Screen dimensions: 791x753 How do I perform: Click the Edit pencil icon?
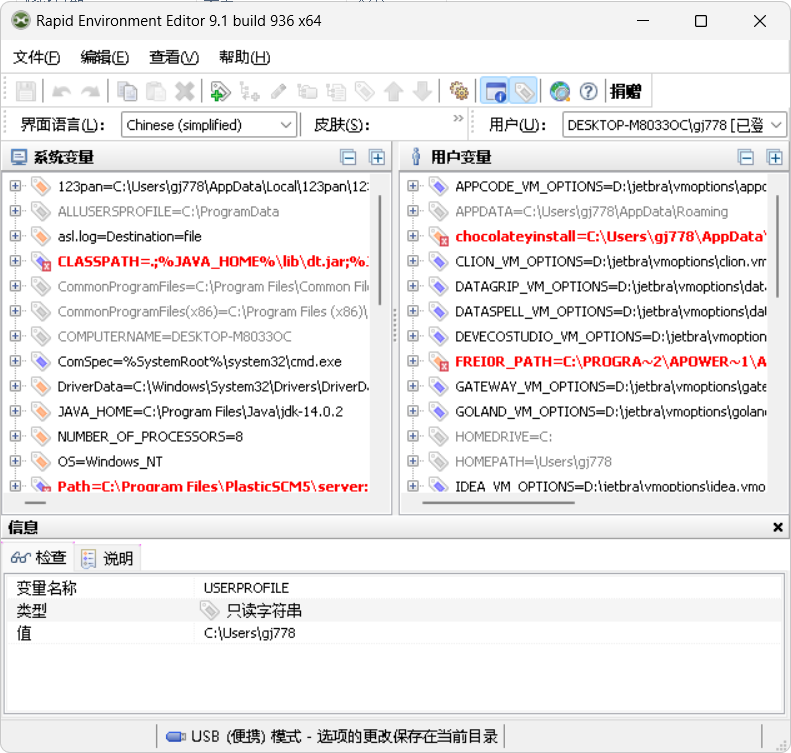[x=278, y=91]
